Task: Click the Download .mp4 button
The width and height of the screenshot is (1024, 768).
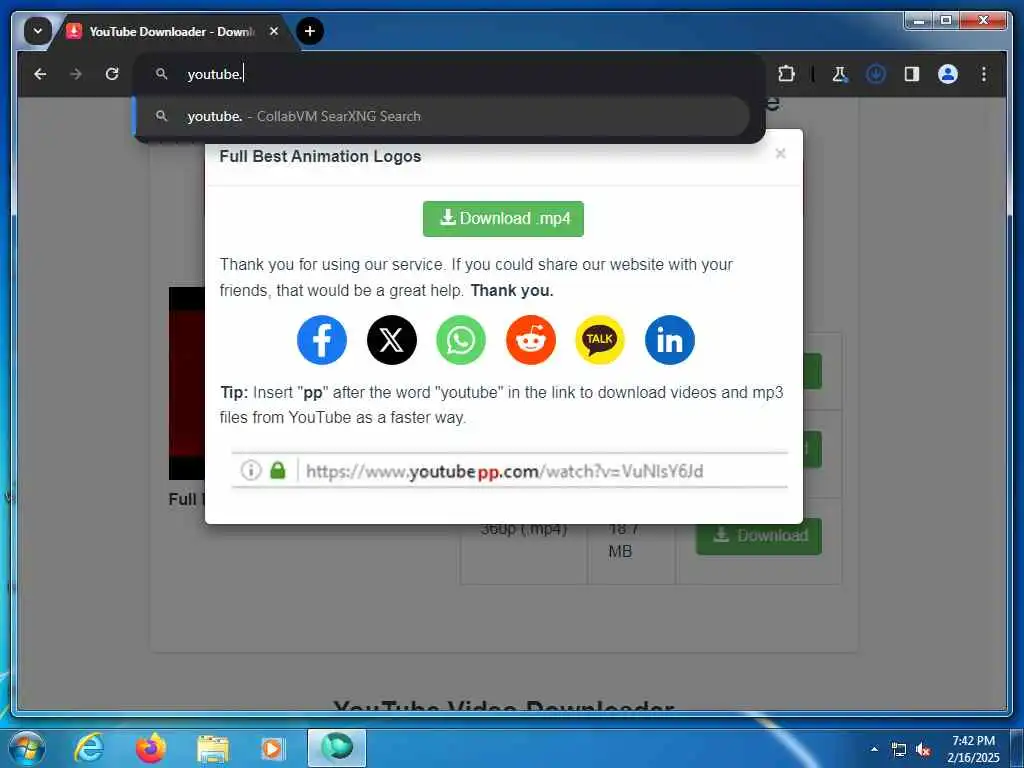Action: tap(503, 219)
